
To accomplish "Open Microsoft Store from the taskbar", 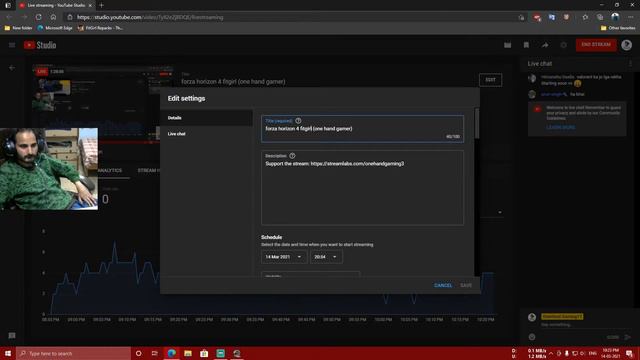I will (204, 353).
